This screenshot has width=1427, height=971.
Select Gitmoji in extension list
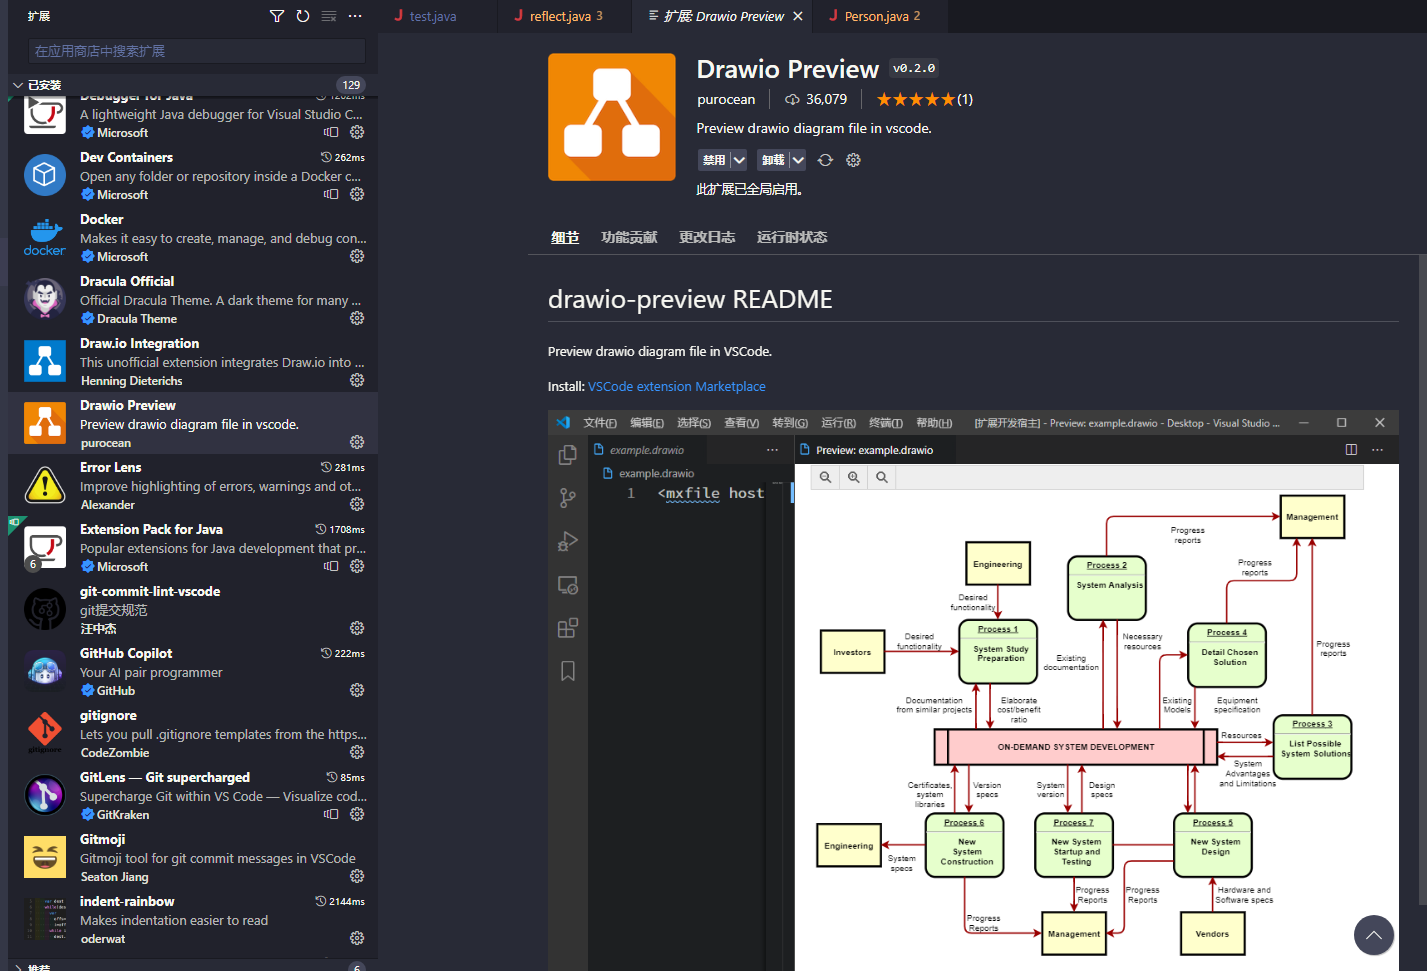tap(193, 857)
